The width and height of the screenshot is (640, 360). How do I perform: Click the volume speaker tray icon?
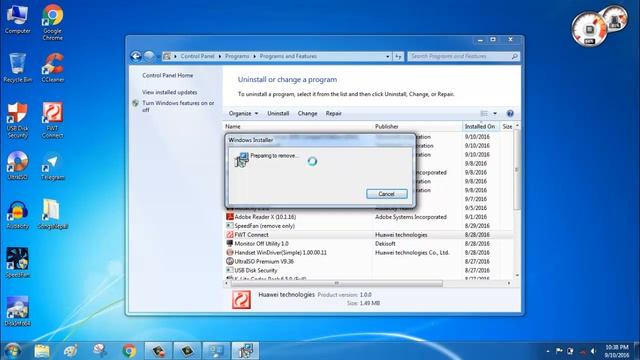tap(594, 351)
